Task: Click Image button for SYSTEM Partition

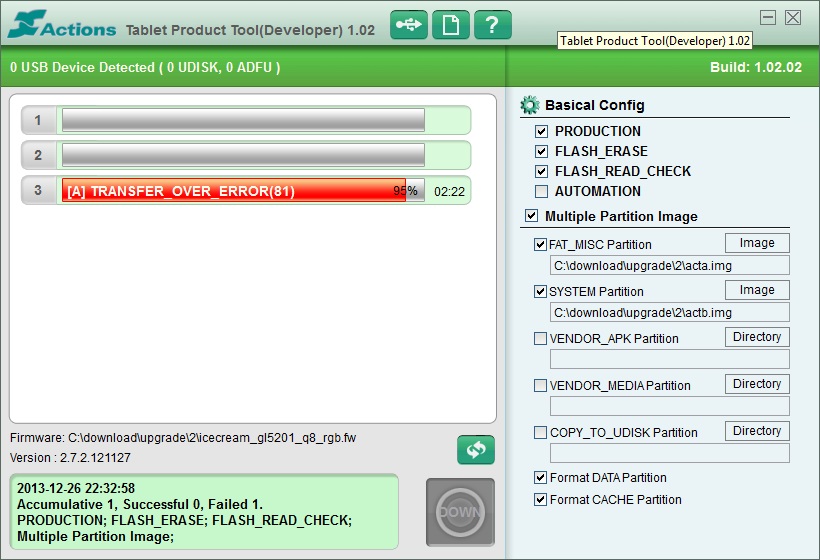Action: (x=757, y=290)
